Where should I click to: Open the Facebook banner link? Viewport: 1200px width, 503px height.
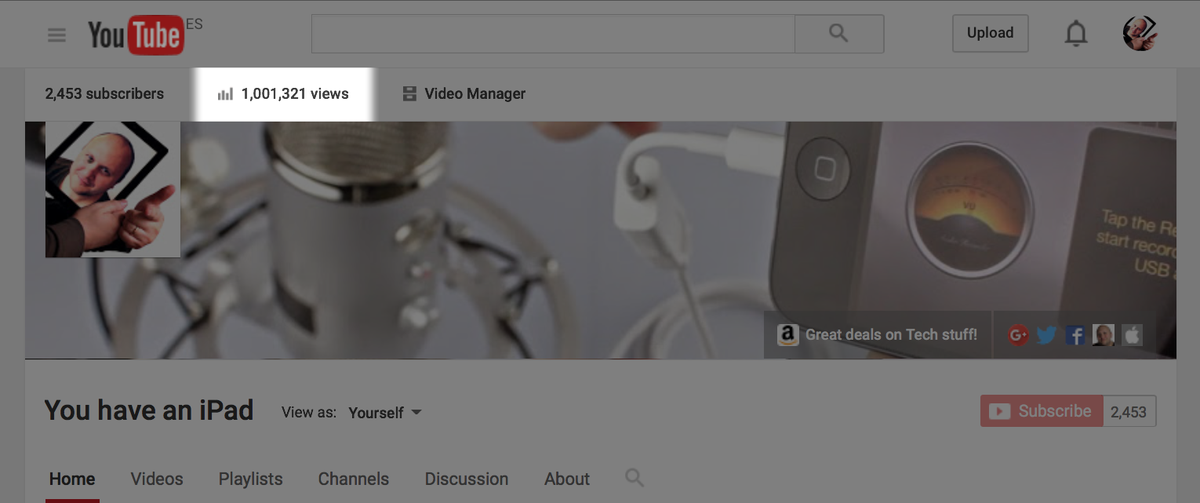coord(1076,336)
